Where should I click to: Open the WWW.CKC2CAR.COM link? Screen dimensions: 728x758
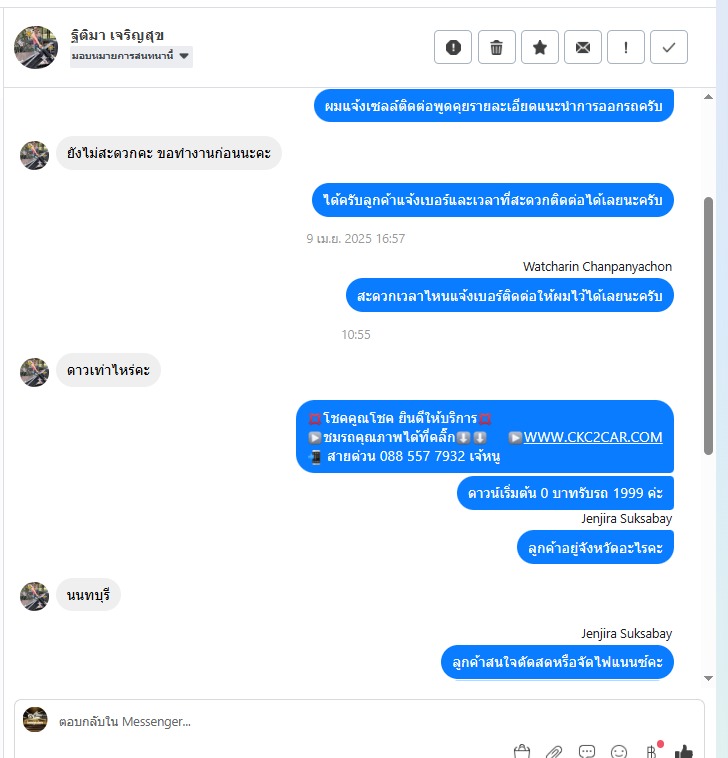click(593, 437)
